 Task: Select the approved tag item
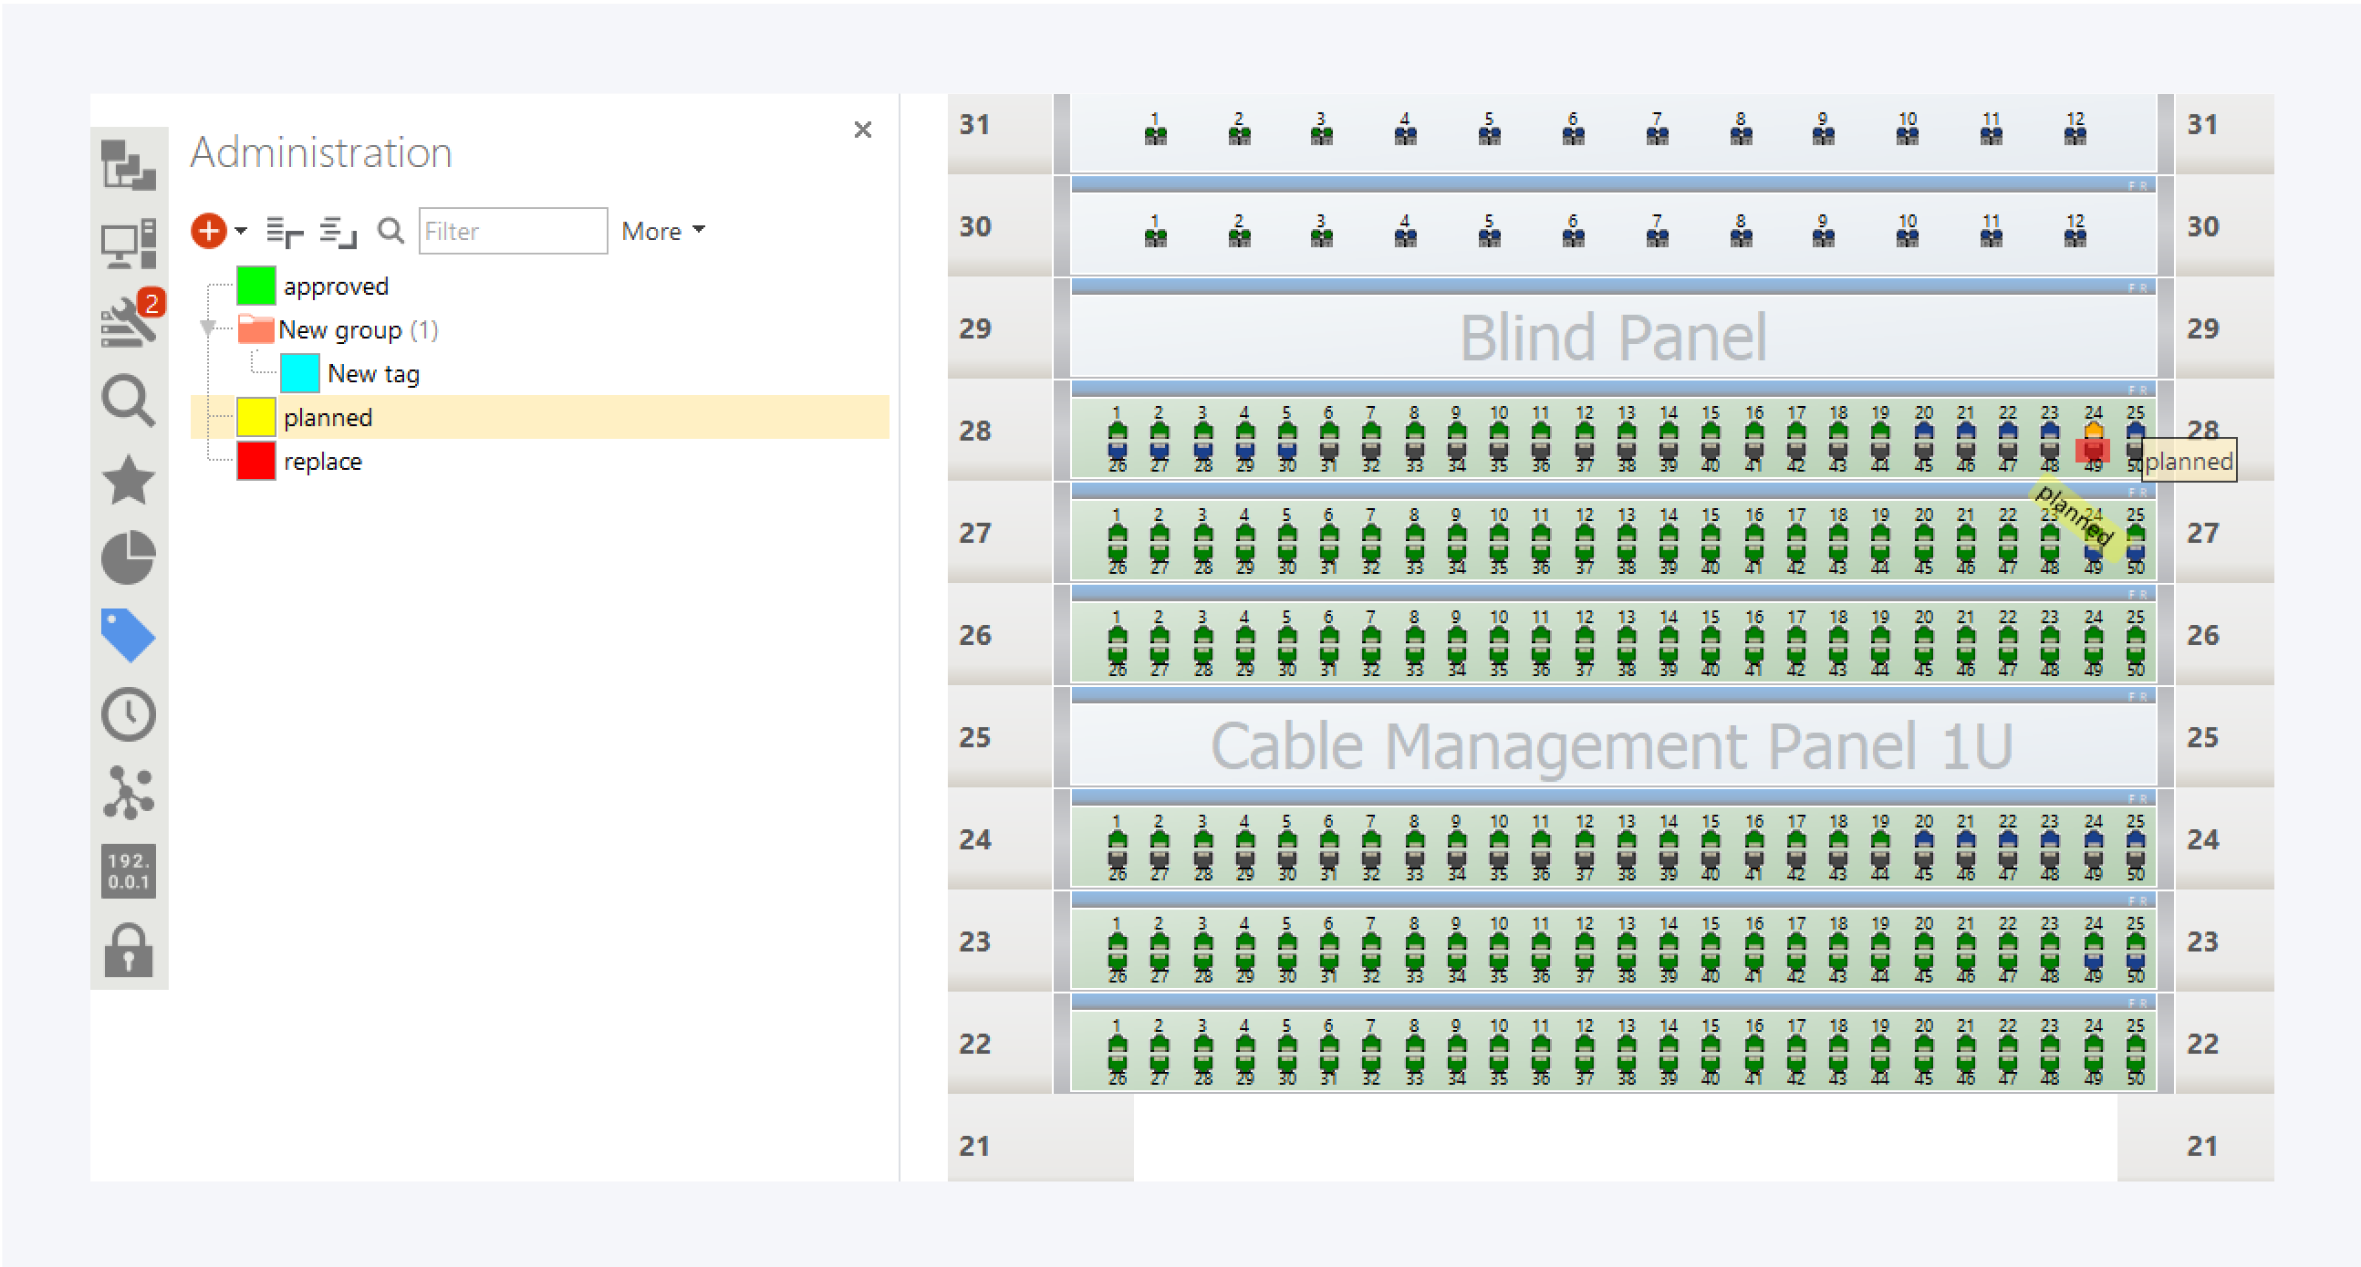point(335,287)
